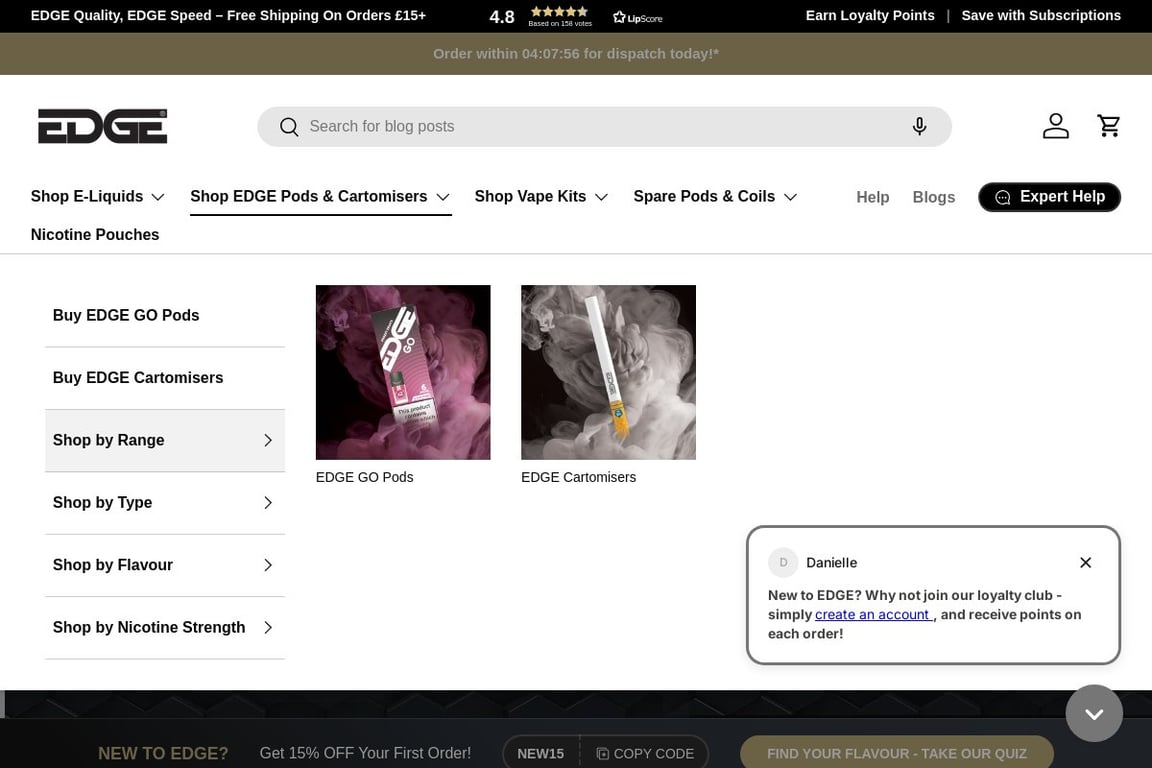
Task: Click the copy icon beside COPY CODE
Action: click(602, 753)
